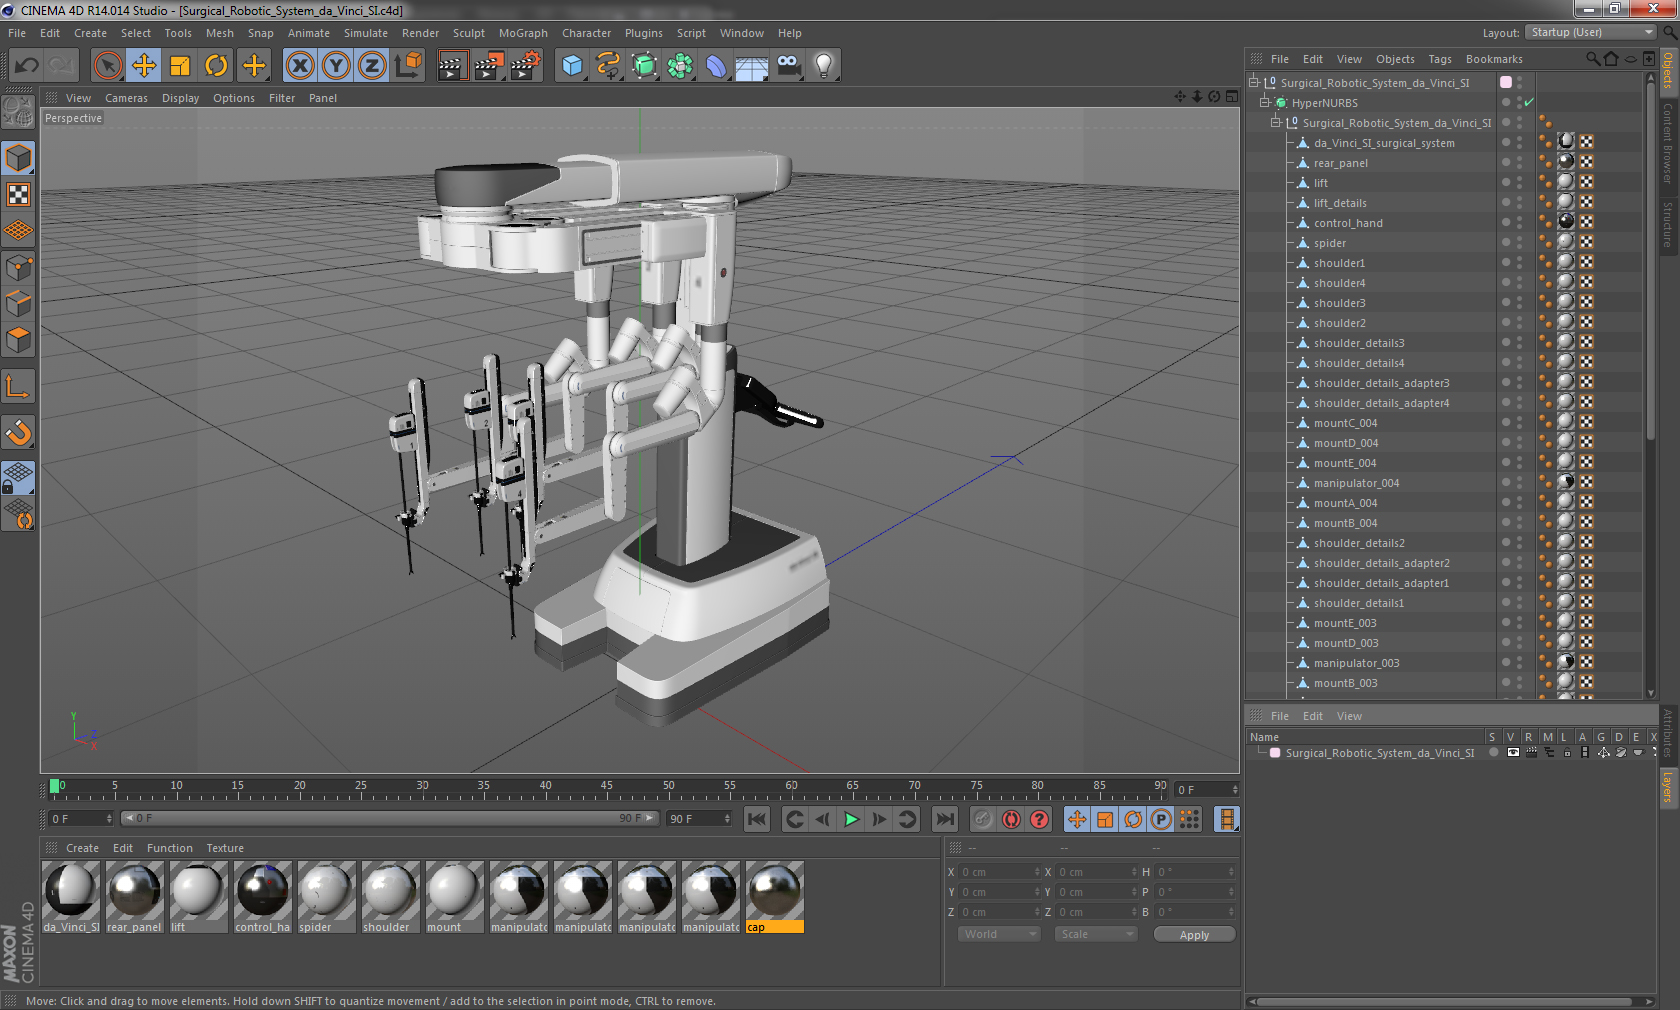Toggle visibility dots for lift
This screenshot has height=1010, width=1680.
click(x=1520, y=183)
